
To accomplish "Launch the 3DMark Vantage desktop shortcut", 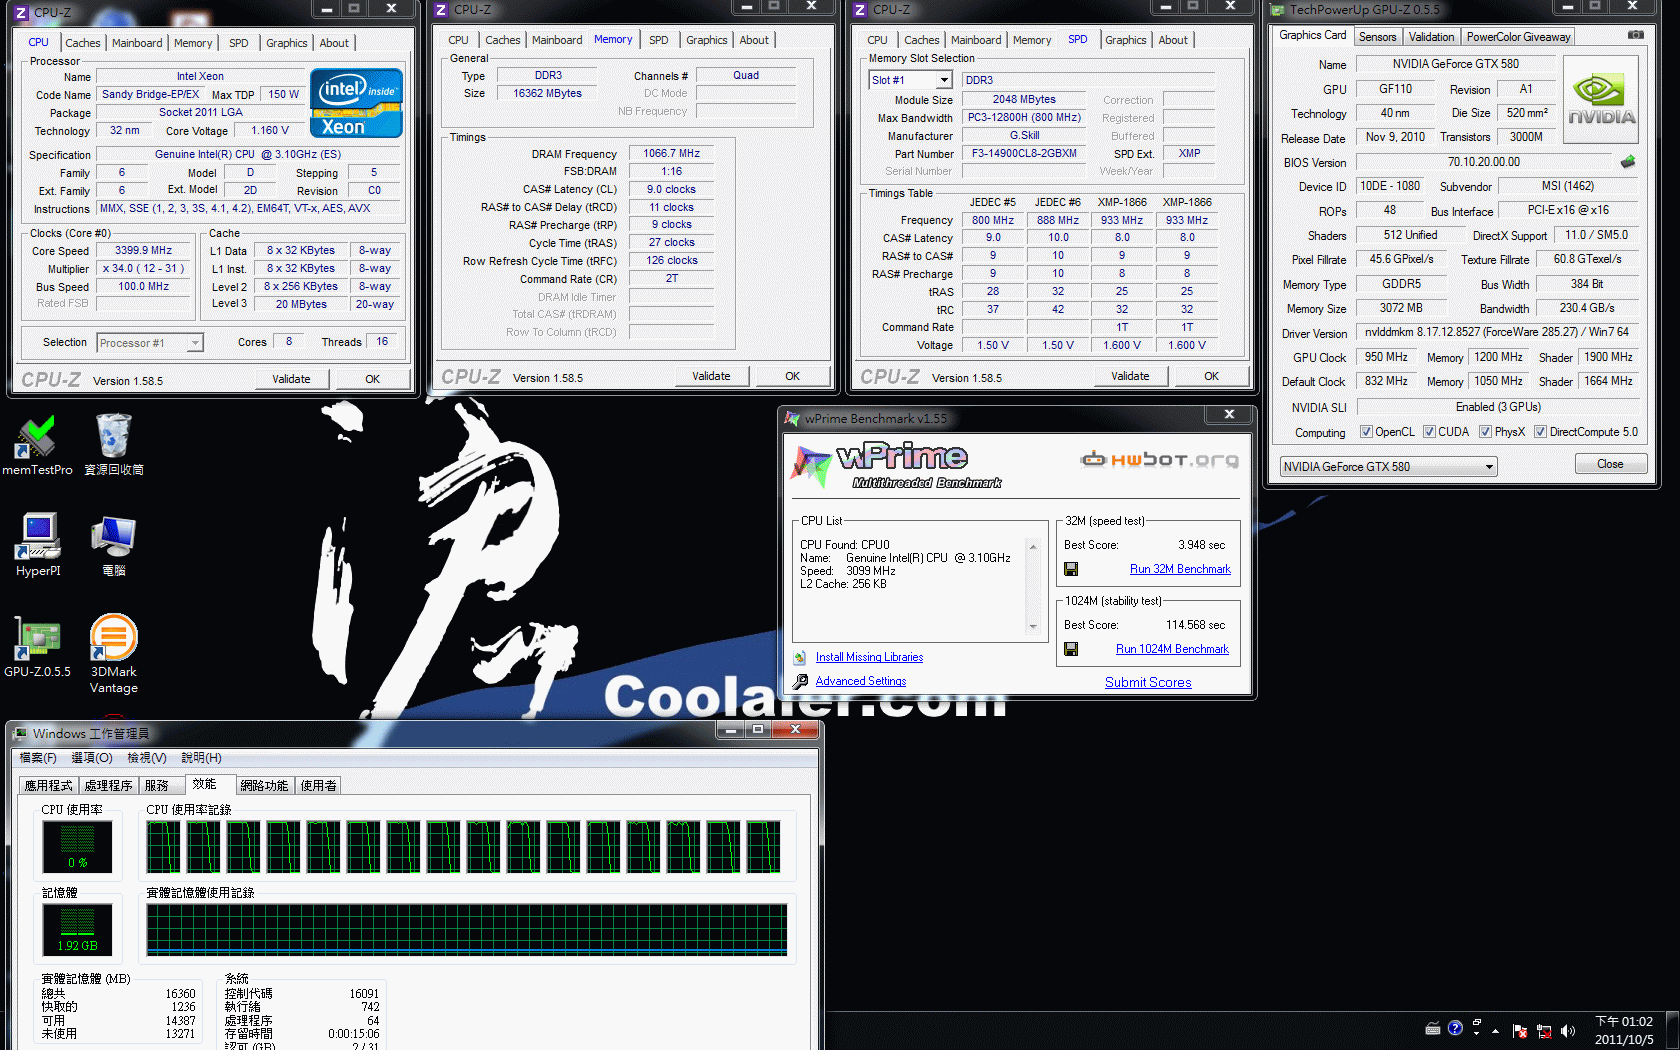I will (113, 654).
